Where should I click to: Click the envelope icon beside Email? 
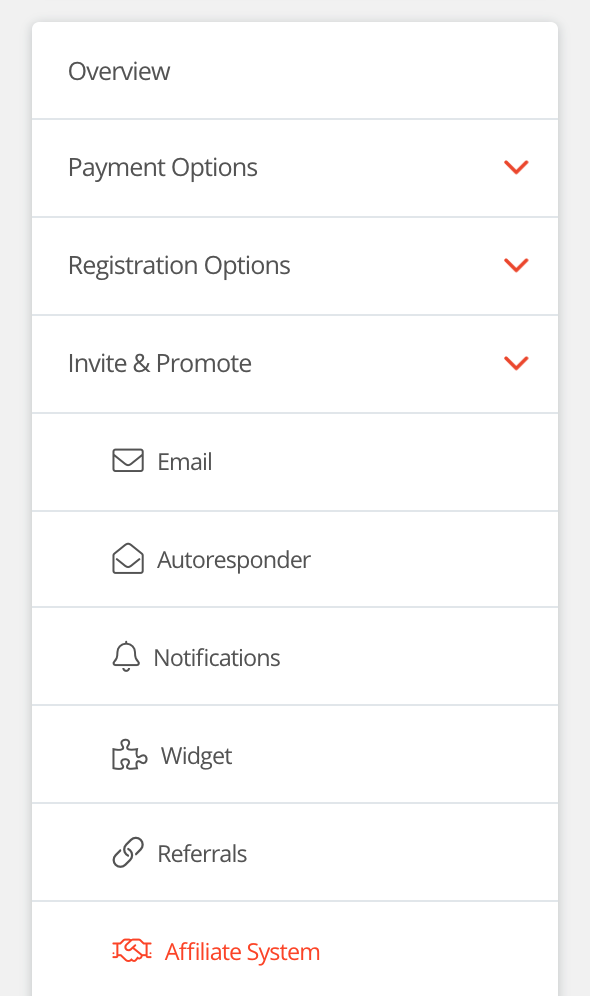[x=128, y=461]
